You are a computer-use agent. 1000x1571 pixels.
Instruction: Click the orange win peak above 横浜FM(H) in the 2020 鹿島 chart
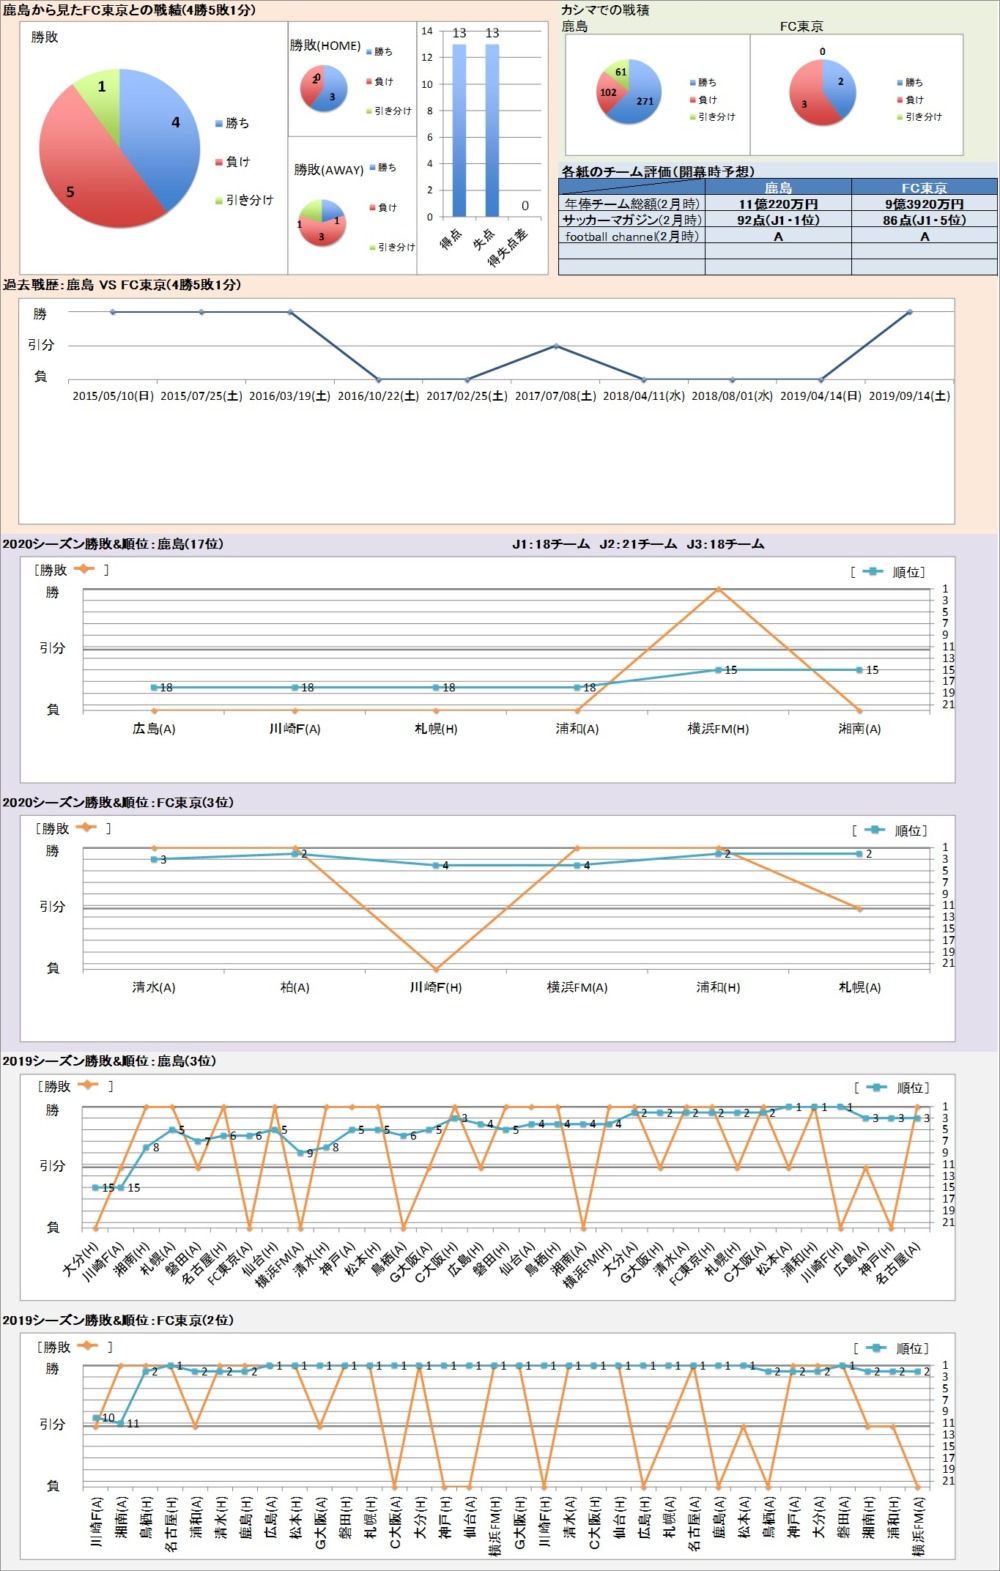point(718,589)
